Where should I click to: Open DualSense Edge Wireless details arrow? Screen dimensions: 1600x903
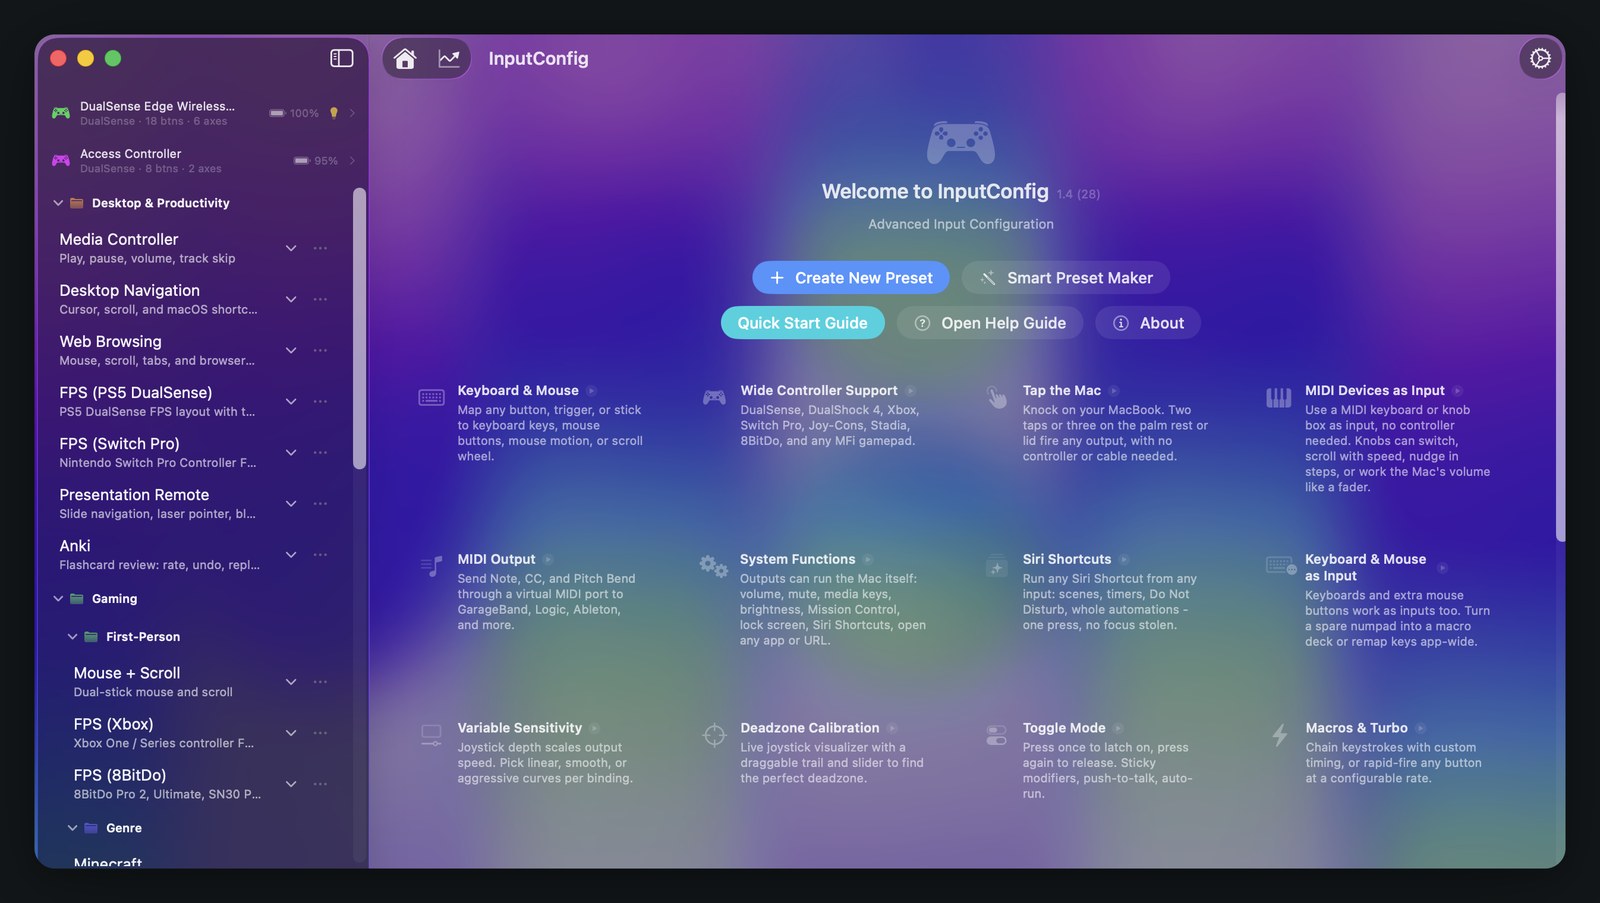[x=352, y=113]
